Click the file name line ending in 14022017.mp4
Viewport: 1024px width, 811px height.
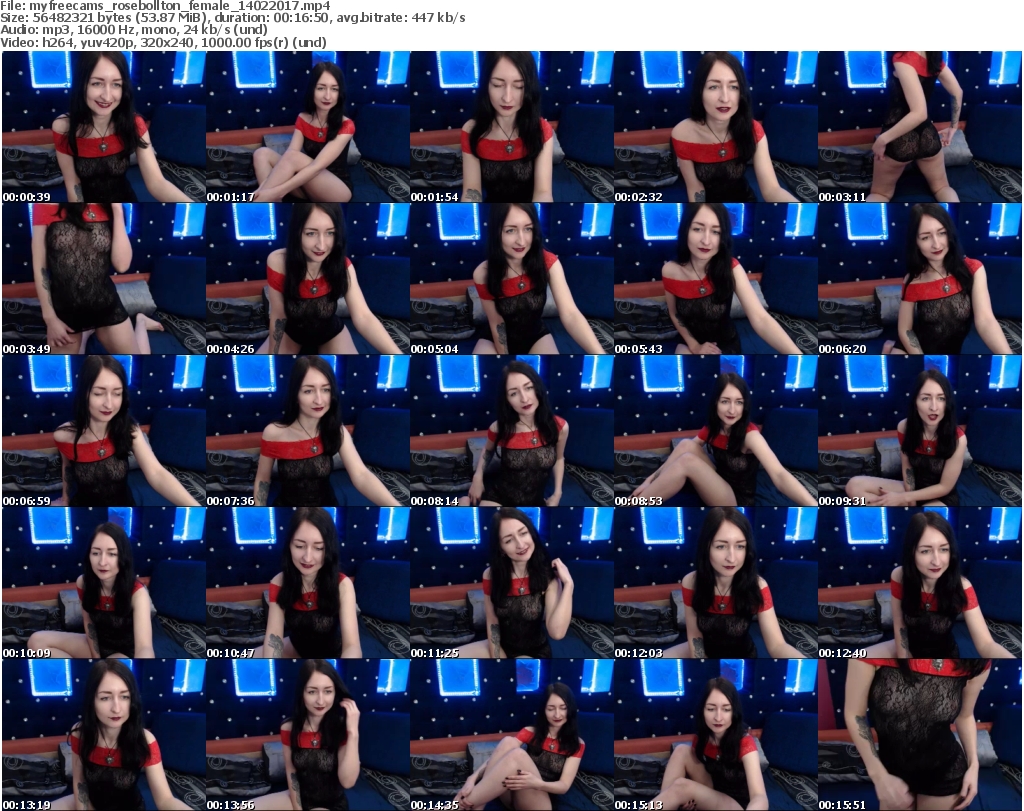point(165,6)
